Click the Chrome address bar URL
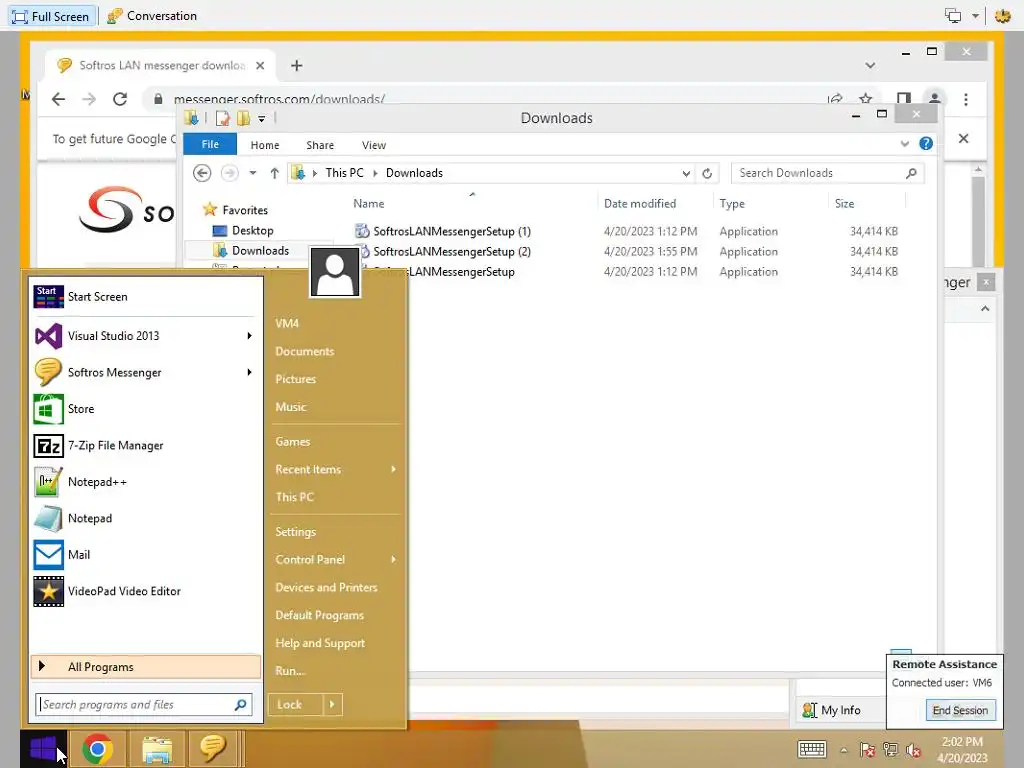Viewport: 1024px width, 768px height. (280, 99)
